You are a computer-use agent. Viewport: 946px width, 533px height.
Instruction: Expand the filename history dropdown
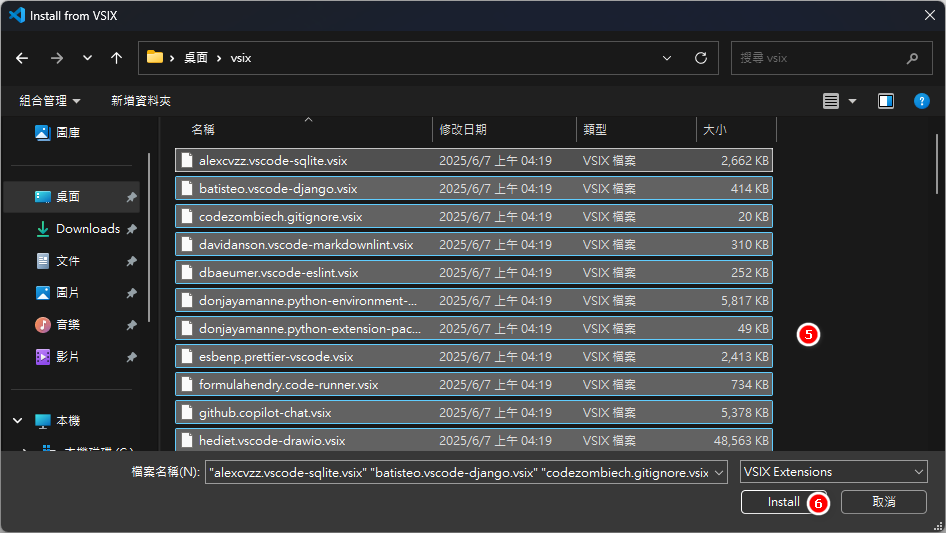pos(719,473)
